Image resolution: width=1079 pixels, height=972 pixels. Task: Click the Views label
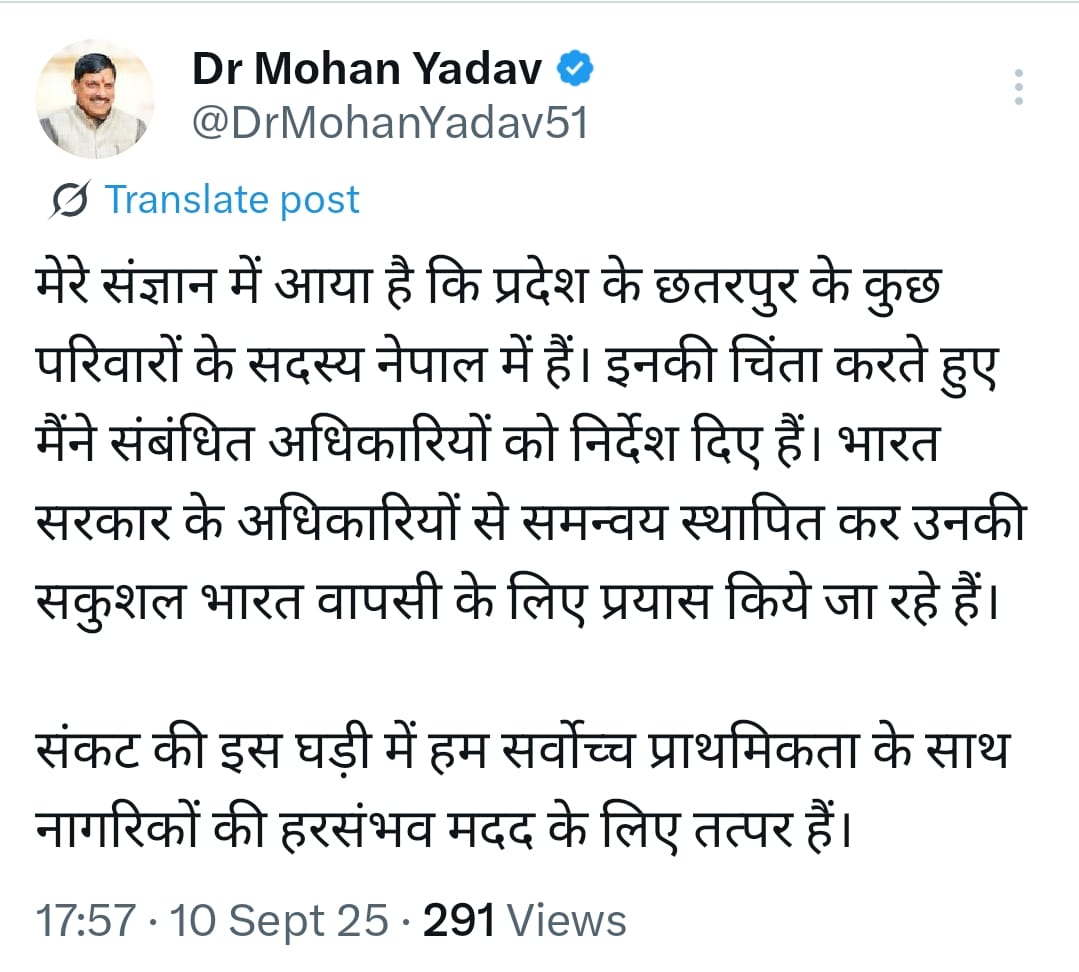click(x=566, y=921)
